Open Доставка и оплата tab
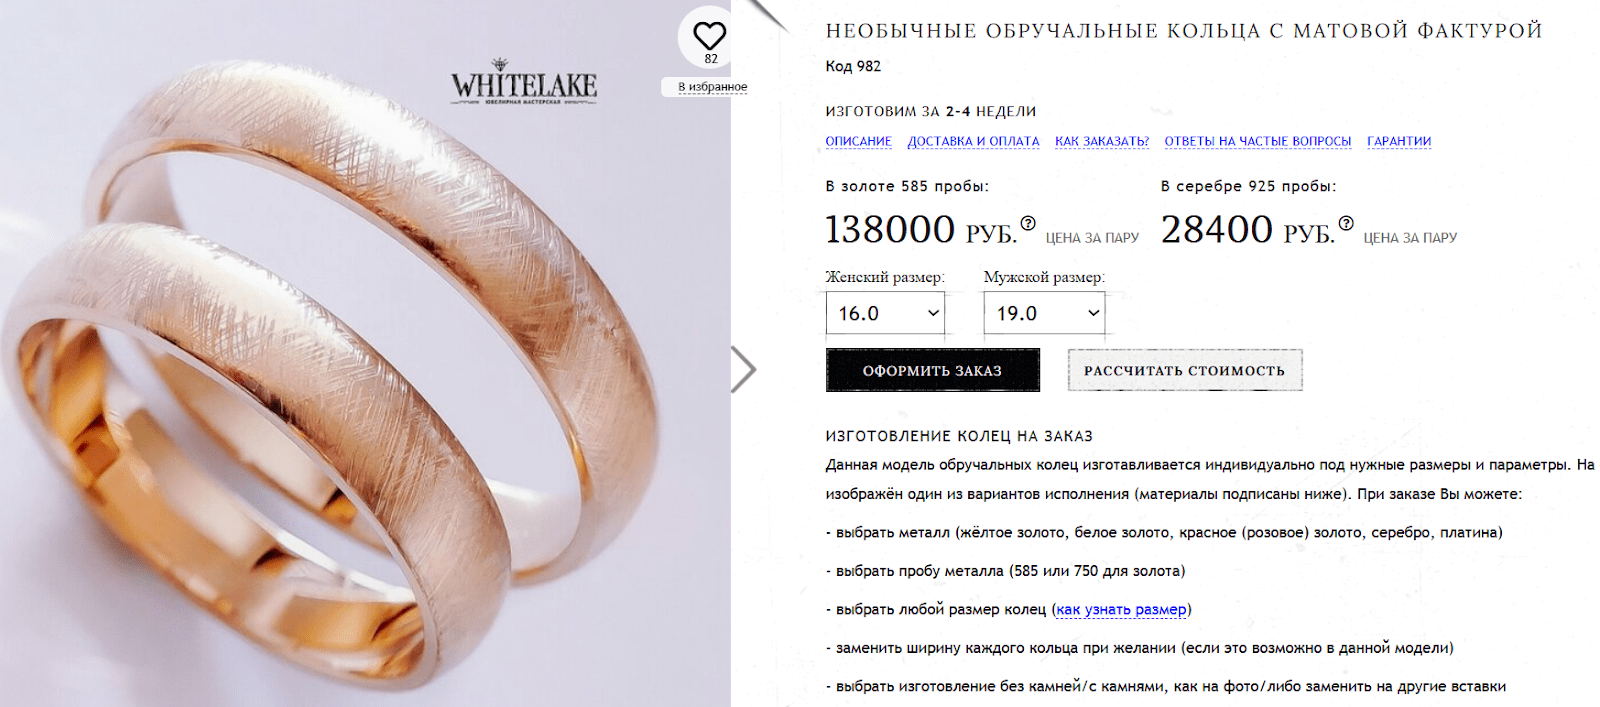Viewport: 1600px width, 707px height. (x=973, y=141)
